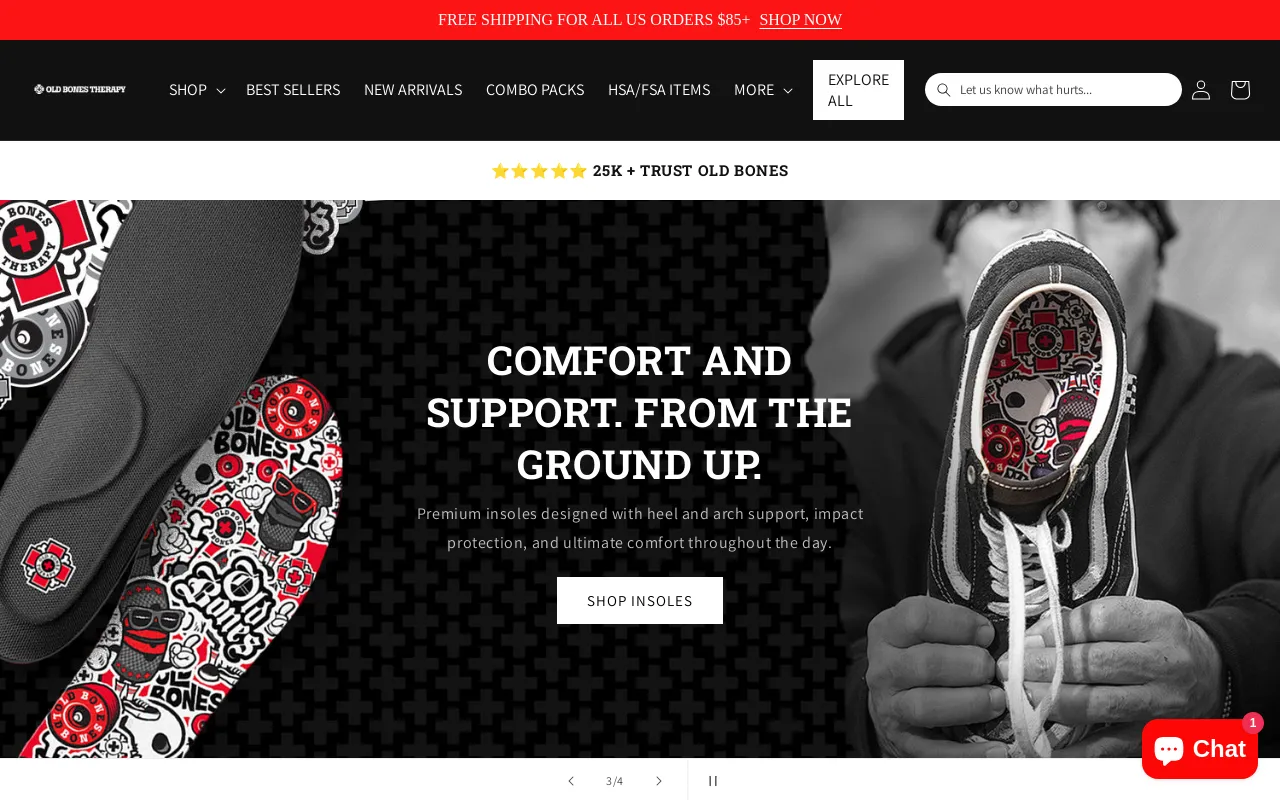The height and width of the screenshot is (800, 1280).
Task: Click the EXPLORE ALL button
Action: (x=858, y=90)
